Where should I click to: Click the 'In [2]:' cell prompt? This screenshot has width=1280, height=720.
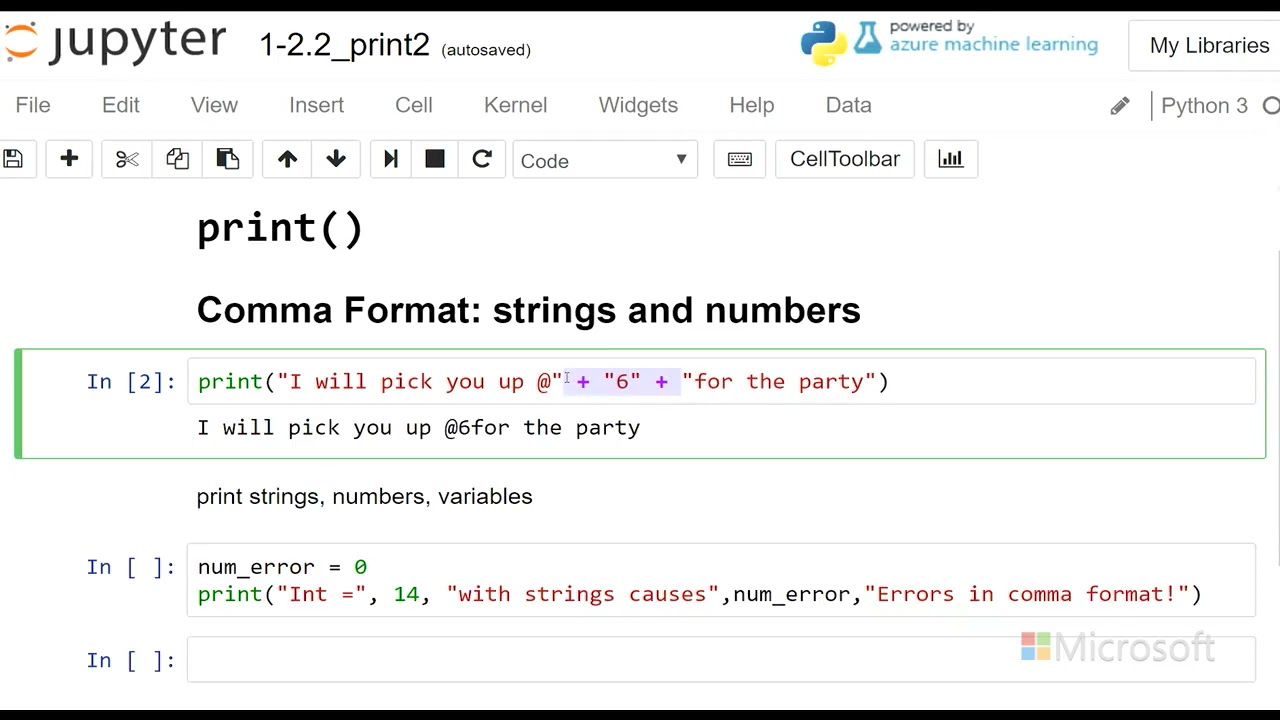click(x=131, y=382)
